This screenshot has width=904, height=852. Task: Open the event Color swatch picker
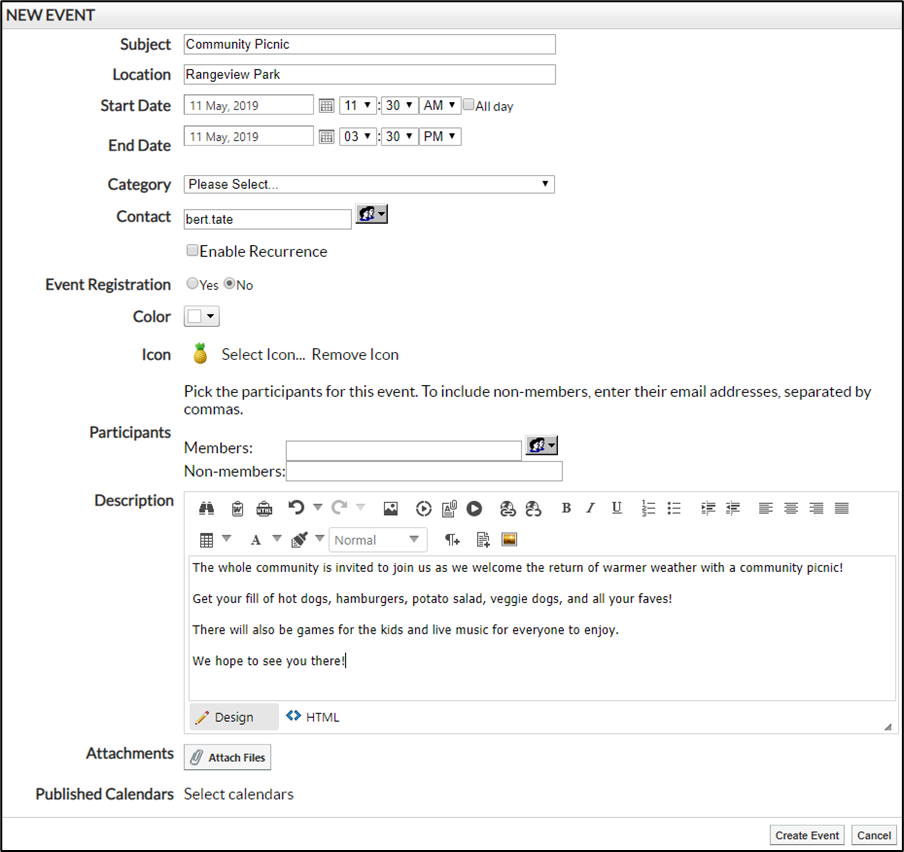click(201, 317)
